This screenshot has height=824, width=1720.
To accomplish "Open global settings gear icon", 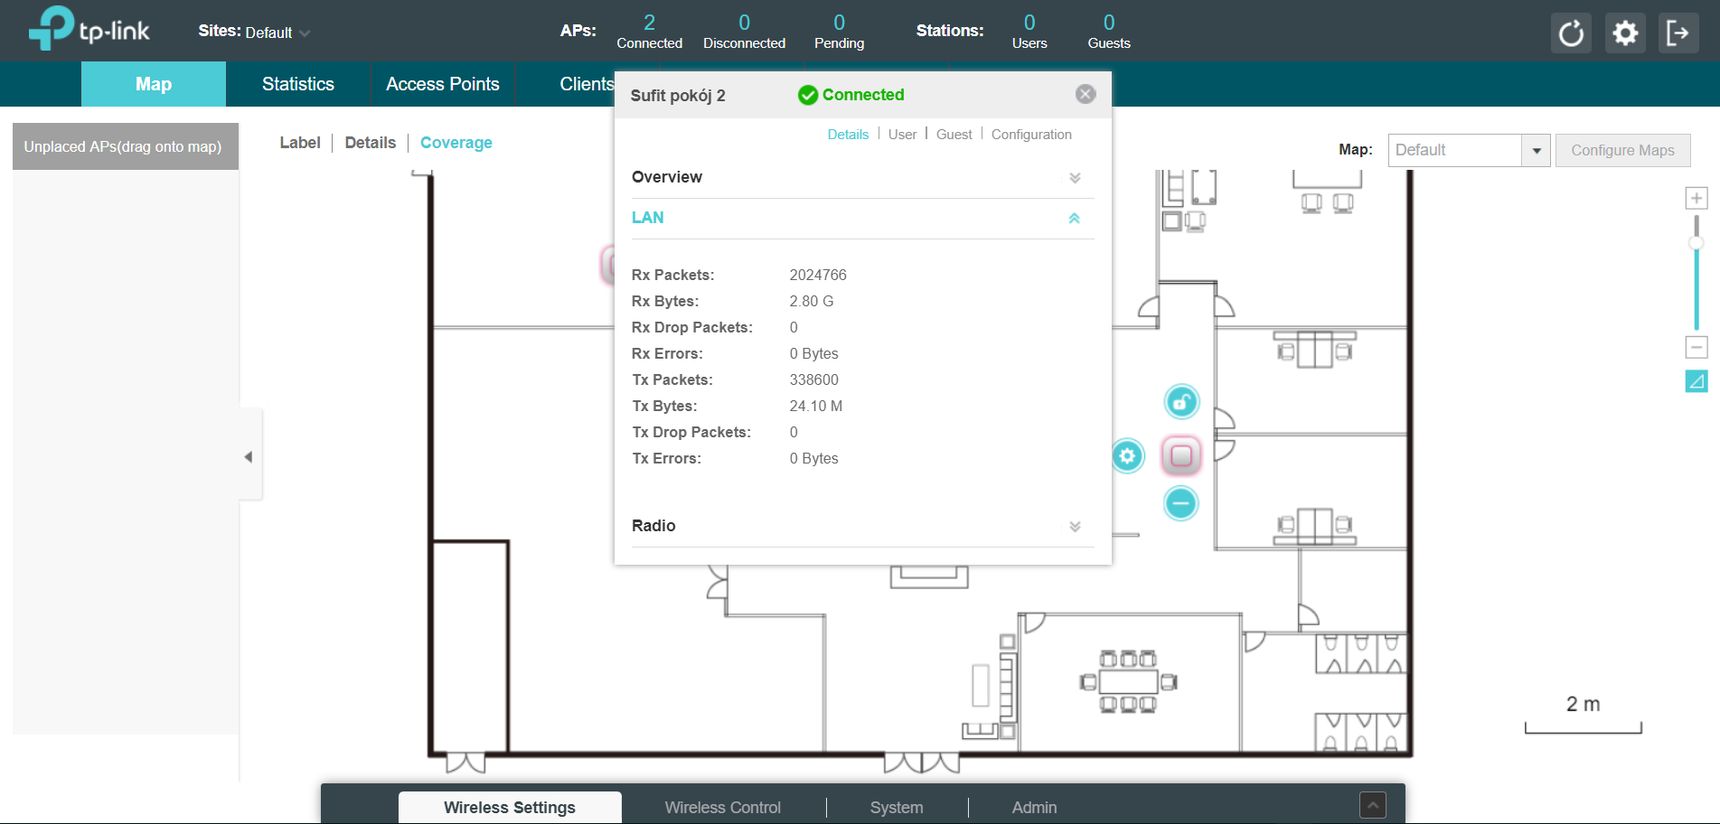I will [1625, 33].
